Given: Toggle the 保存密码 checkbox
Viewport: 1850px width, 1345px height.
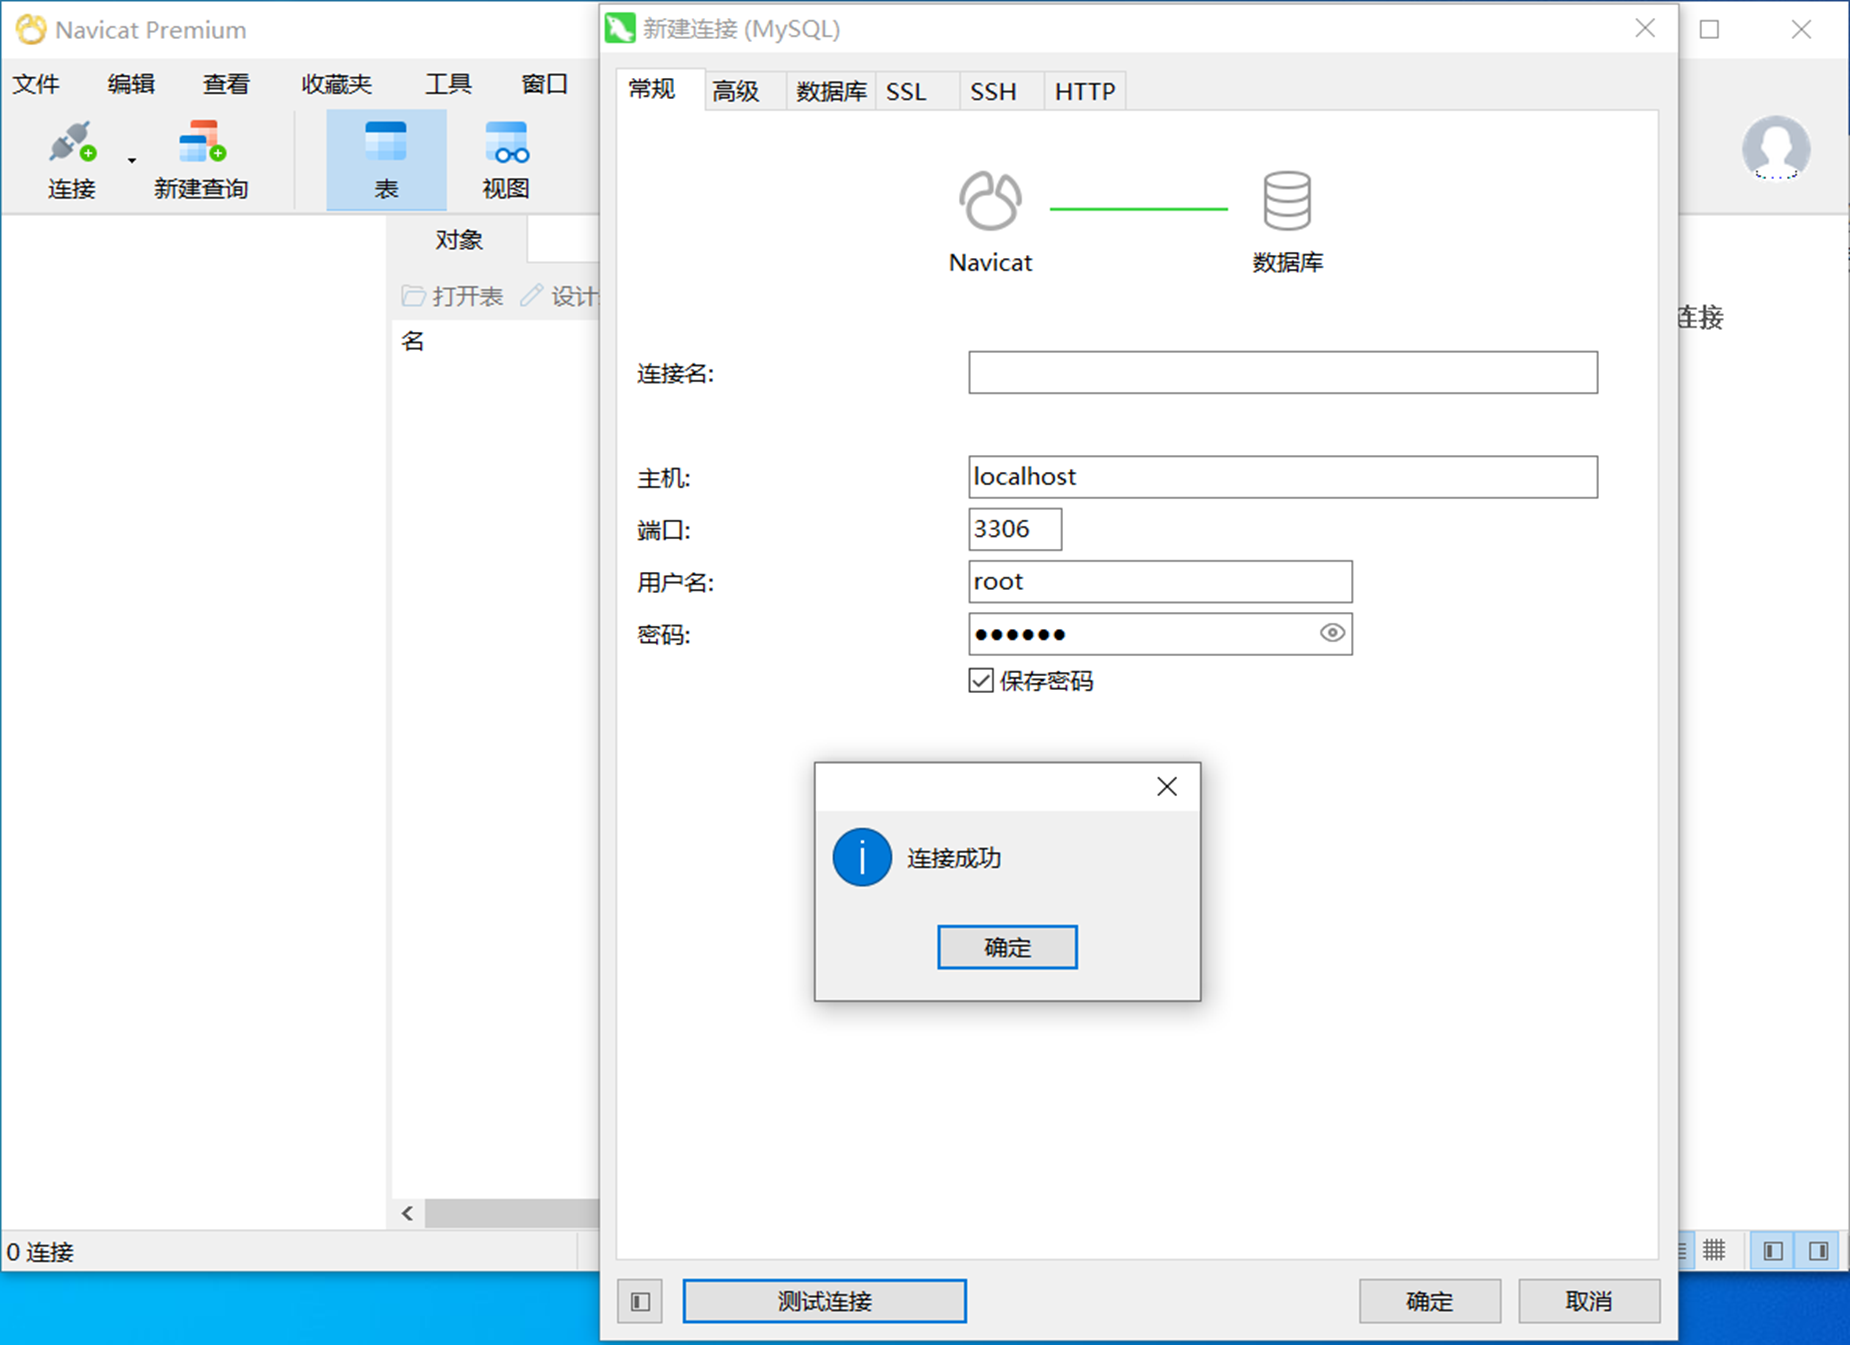Looking at the screenshot, I should (x=981, y=681).
